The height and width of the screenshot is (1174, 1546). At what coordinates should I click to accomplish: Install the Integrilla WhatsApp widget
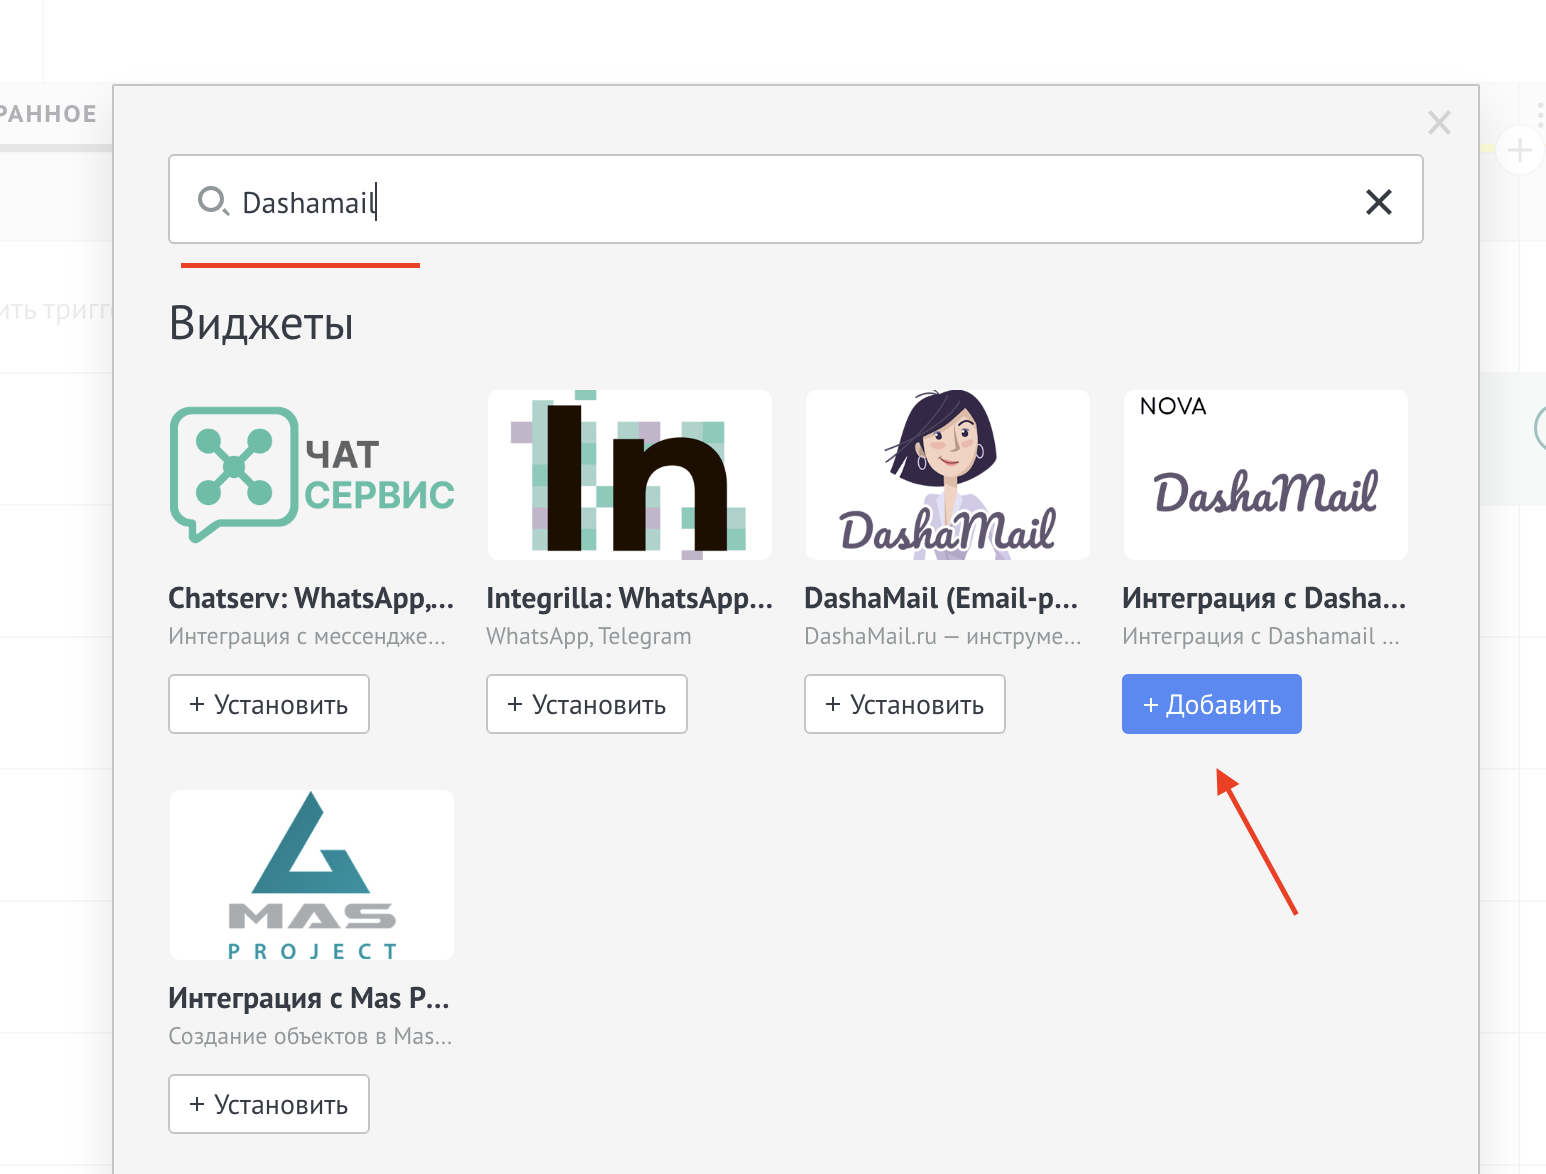(x=587, y=704)
